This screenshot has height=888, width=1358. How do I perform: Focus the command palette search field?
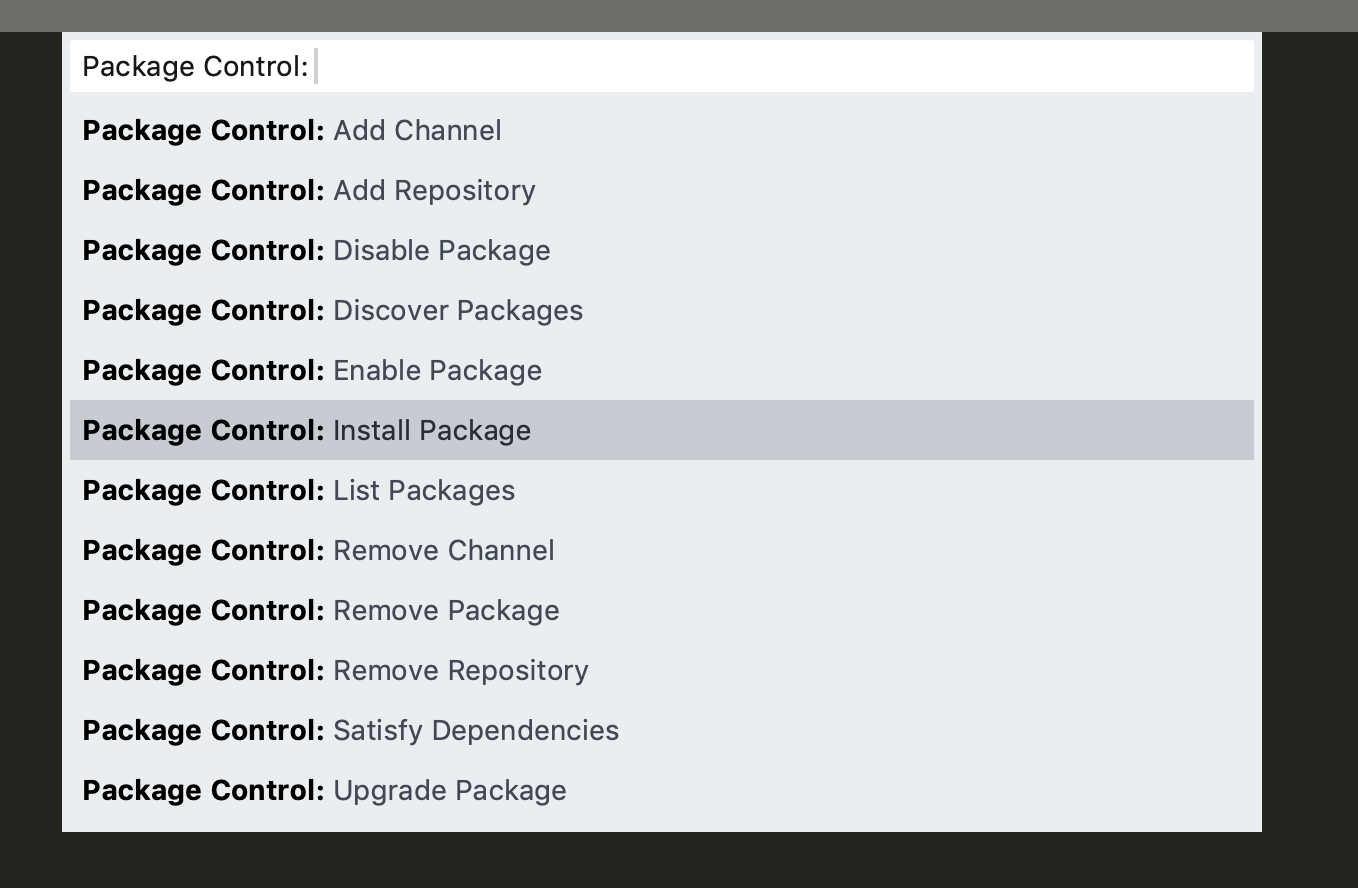click(661, 66)
